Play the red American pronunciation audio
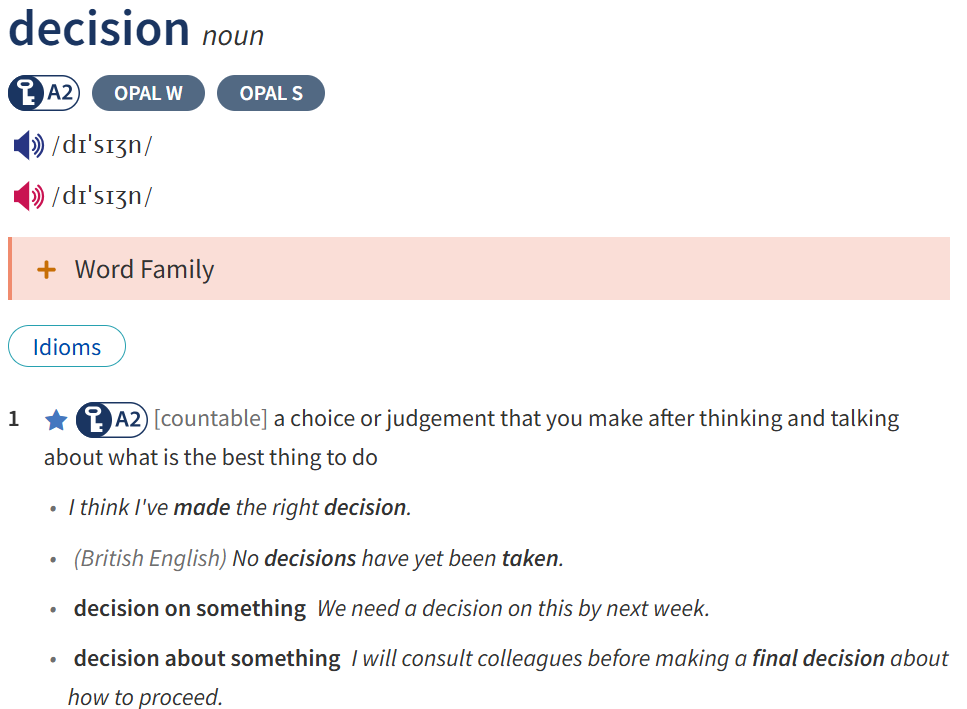The image size is (967, 709). [28, 196]
